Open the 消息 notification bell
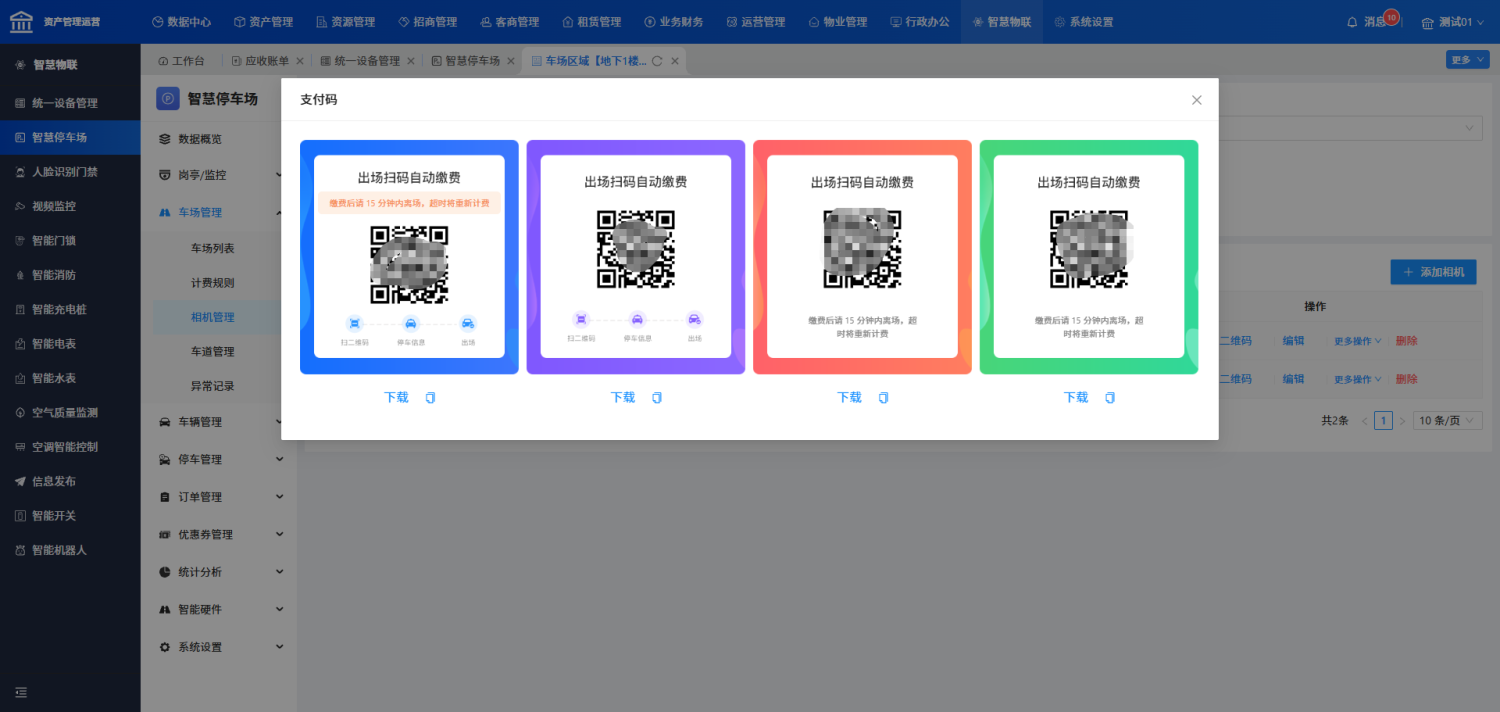The height and width of the screenshot is (712, 1500). pos(1353,22)
